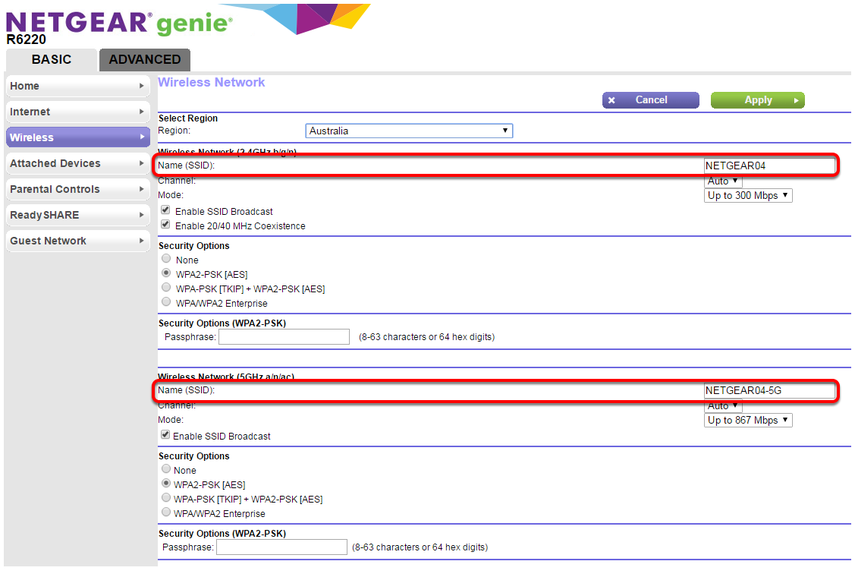
Task: Open Parental Controls page
Action: pyautogui.click(x=77, y=189)
